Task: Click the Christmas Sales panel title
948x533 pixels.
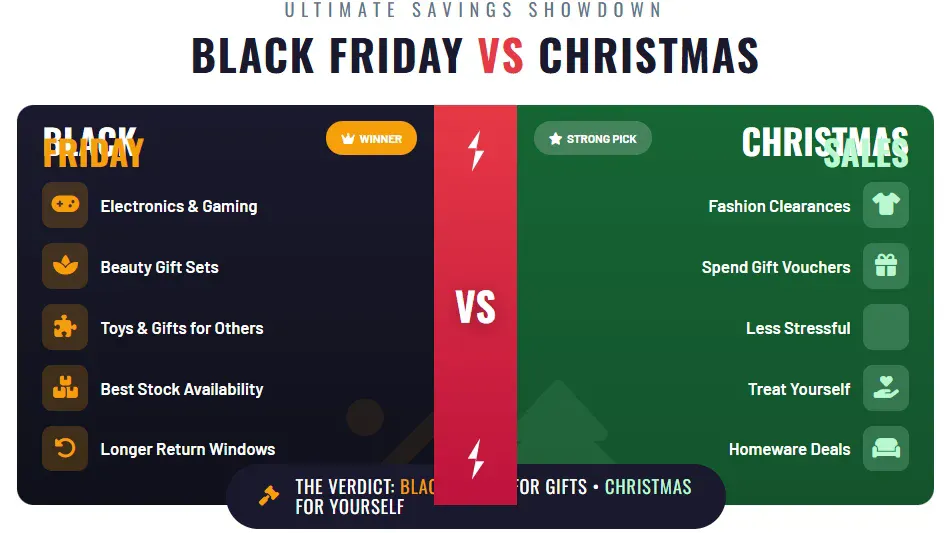Action: click(x=825, y=147)
